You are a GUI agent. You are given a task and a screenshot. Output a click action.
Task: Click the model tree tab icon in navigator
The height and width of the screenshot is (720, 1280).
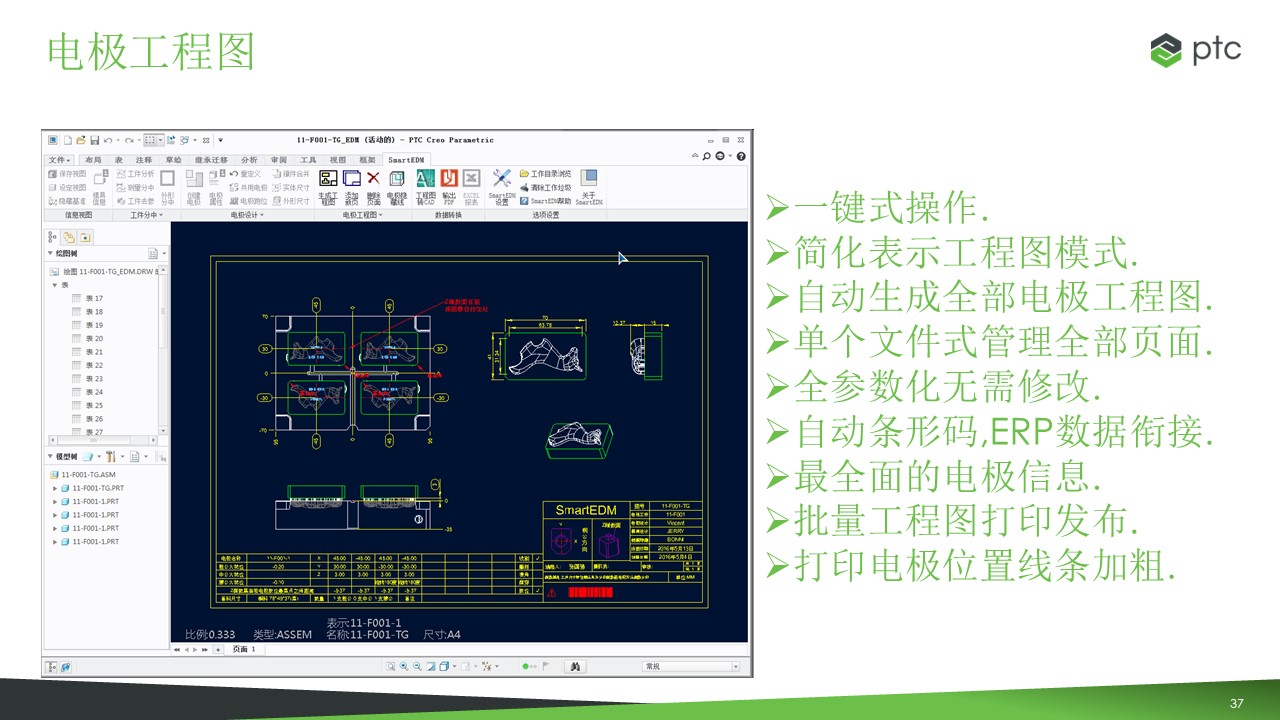(x=53, y=237)
